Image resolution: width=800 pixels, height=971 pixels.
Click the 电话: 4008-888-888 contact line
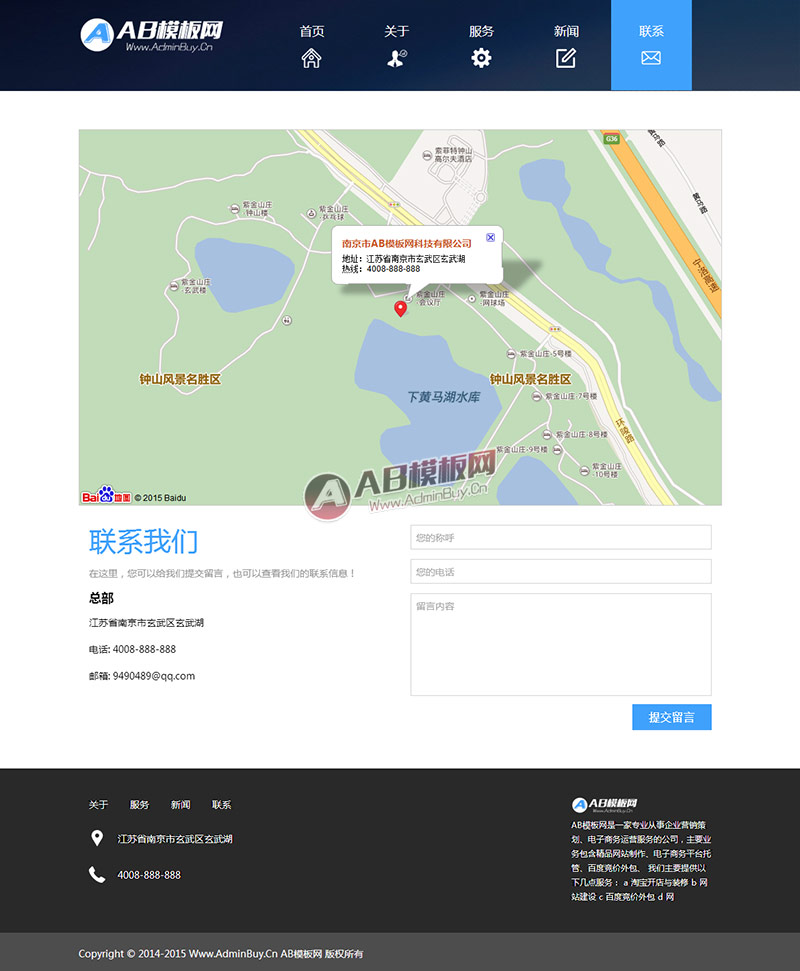coord(133,649)
